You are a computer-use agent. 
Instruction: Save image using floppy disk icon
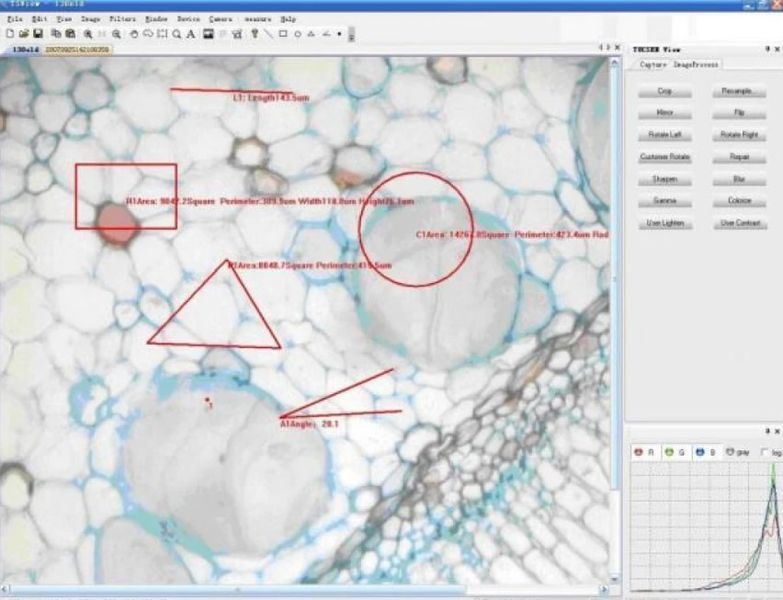(x=38, y=34)
